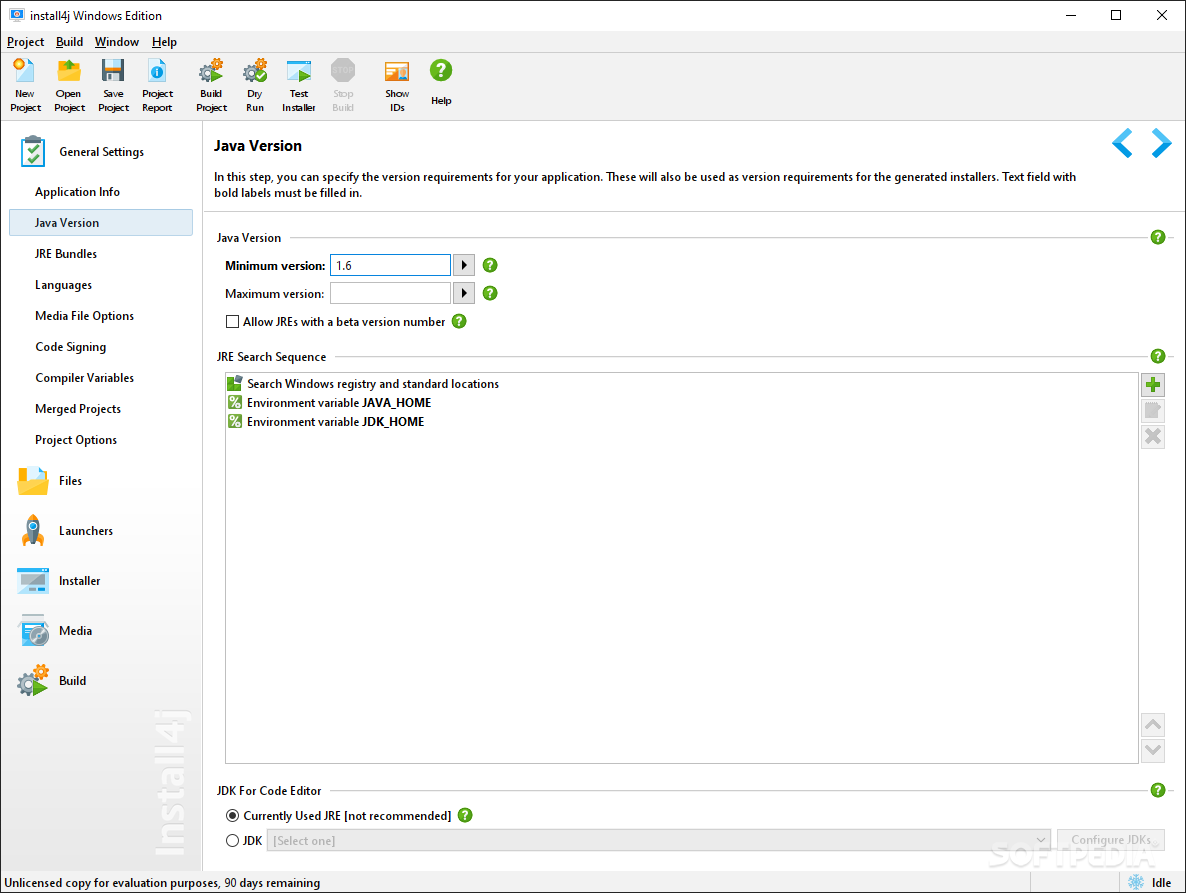
Task: Show help for Maximum version field
Action: pos(490,293)
